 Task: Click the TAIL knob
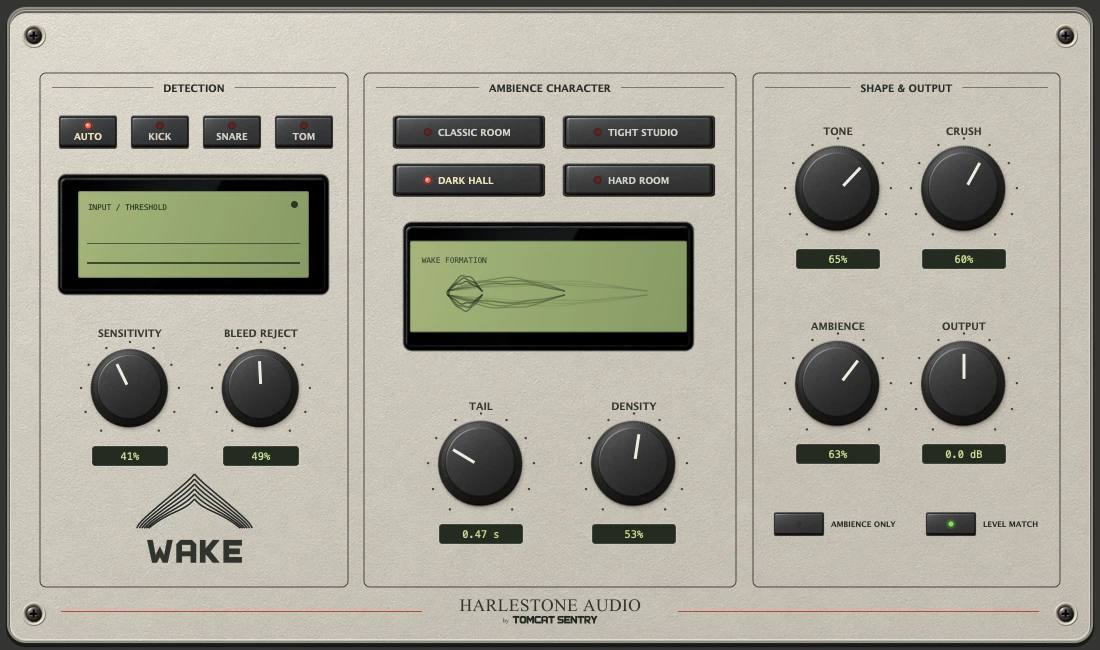point(480,463)
